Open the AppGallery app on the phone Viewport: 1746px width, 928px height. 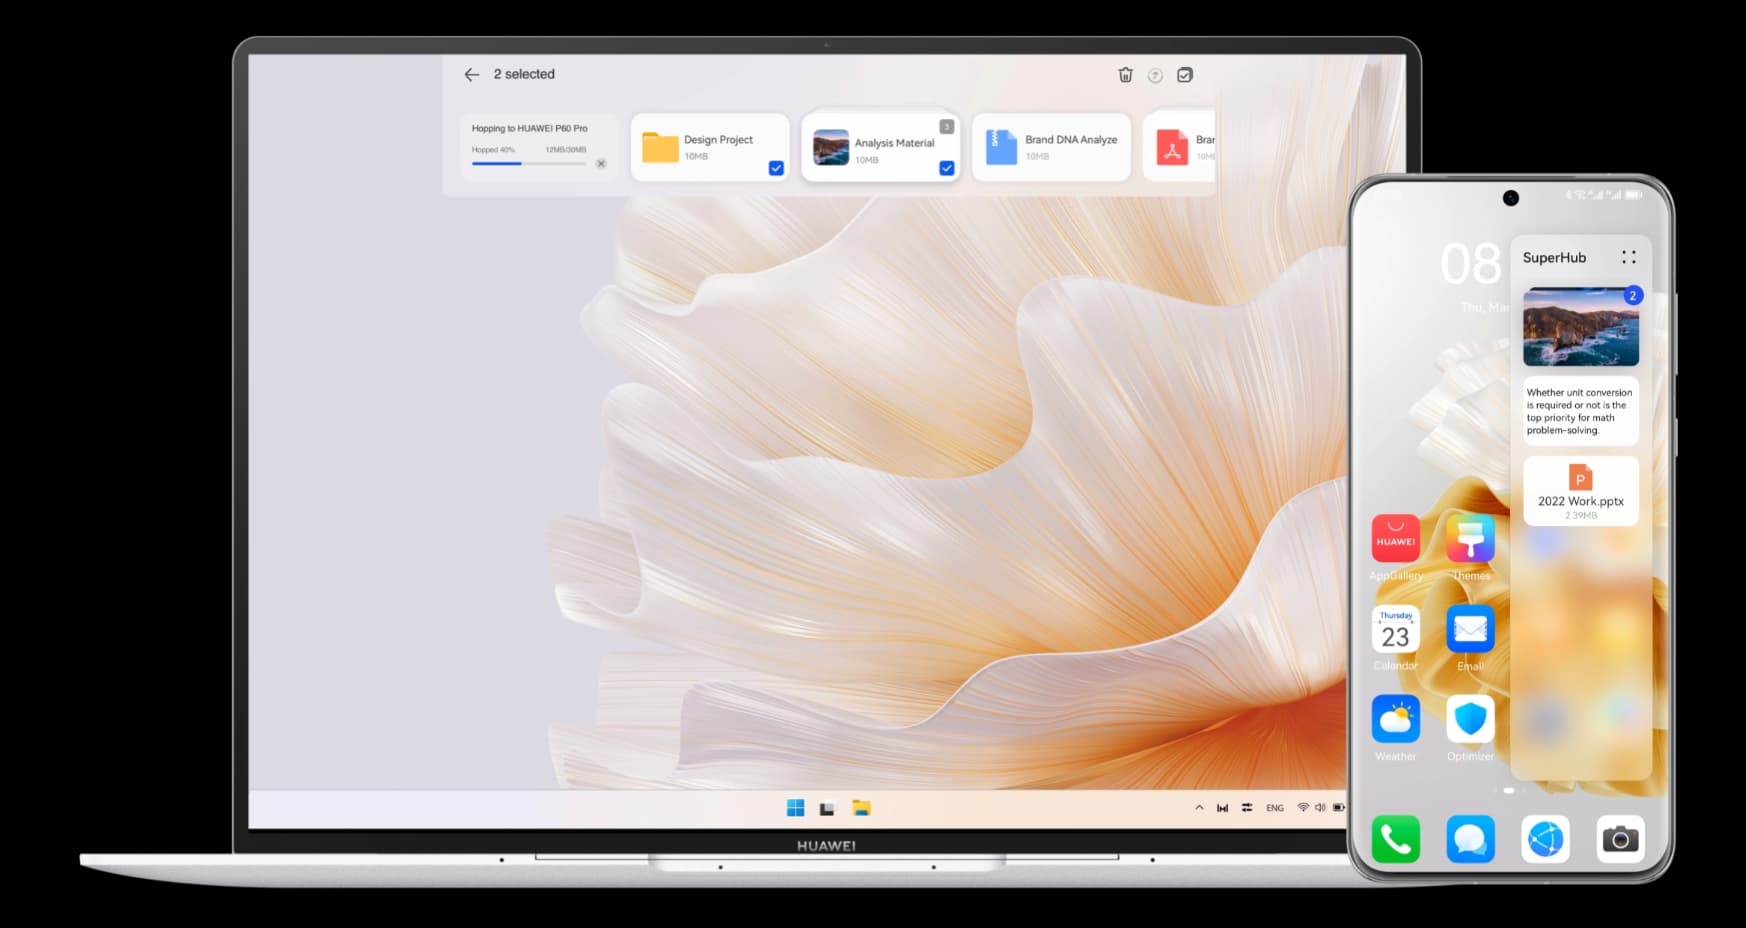[1396, 539]
